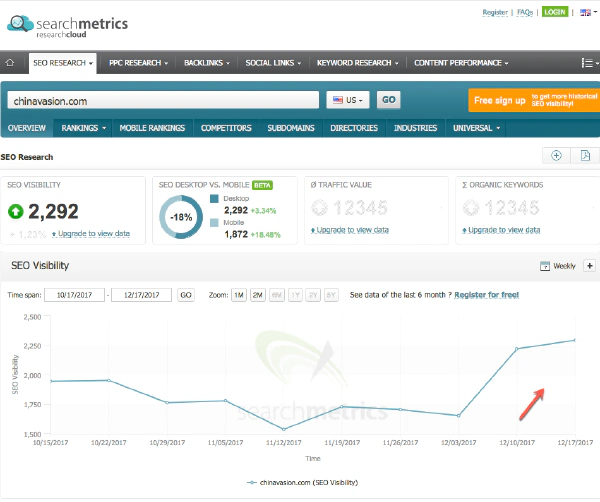Click the Mobile value 1,872
The image size is (600, 502).
[236, 234]
